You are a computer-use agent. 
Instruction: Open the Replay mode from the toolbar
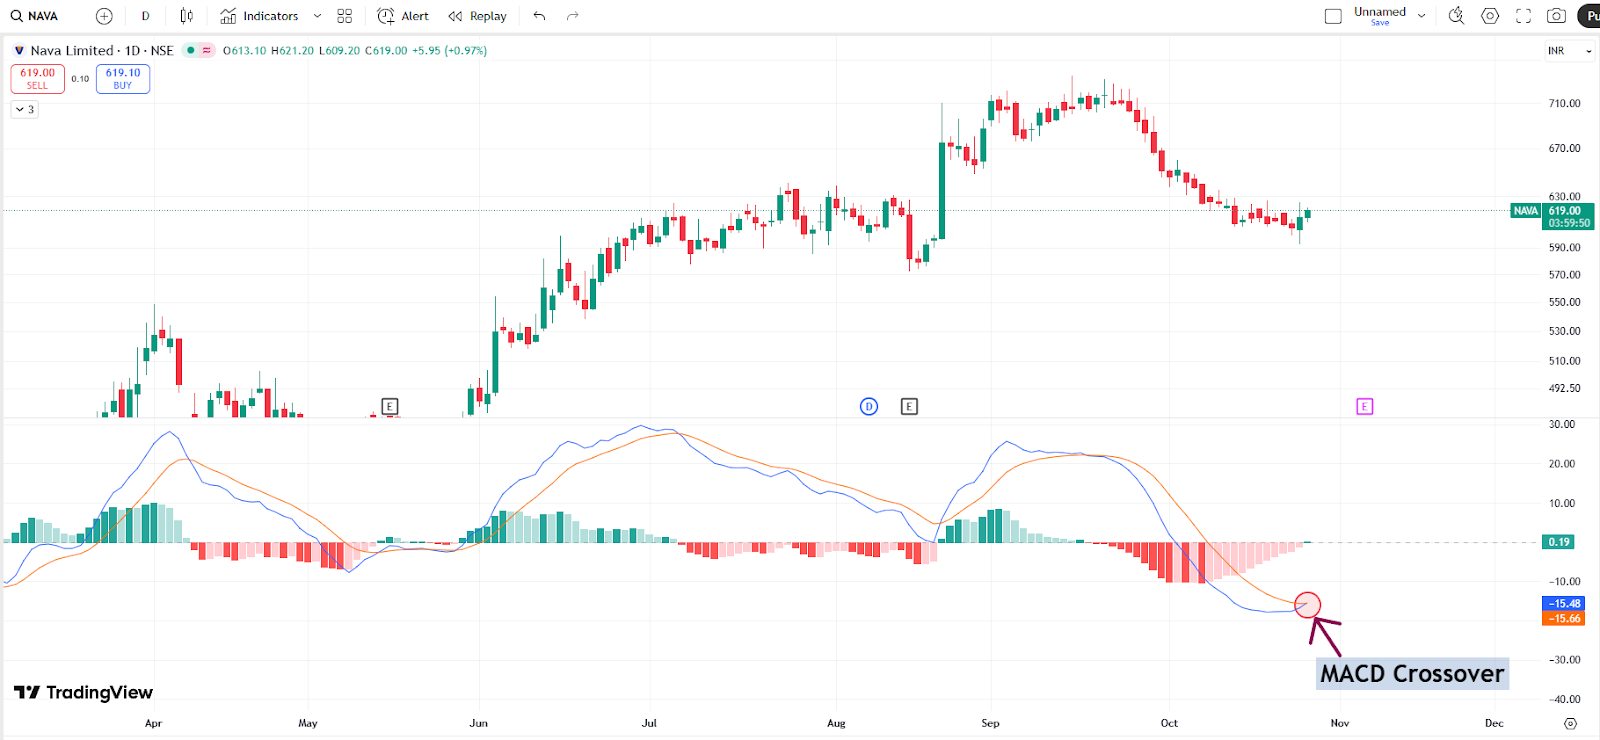click(x=477, y=16)
